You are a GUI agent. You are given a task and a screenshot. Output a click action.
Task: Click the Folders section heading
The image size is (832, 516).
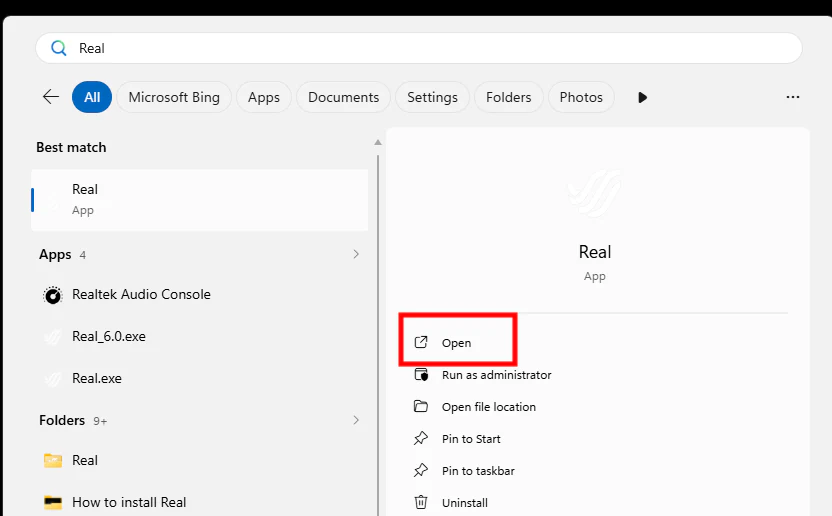[x=62, y=420]
